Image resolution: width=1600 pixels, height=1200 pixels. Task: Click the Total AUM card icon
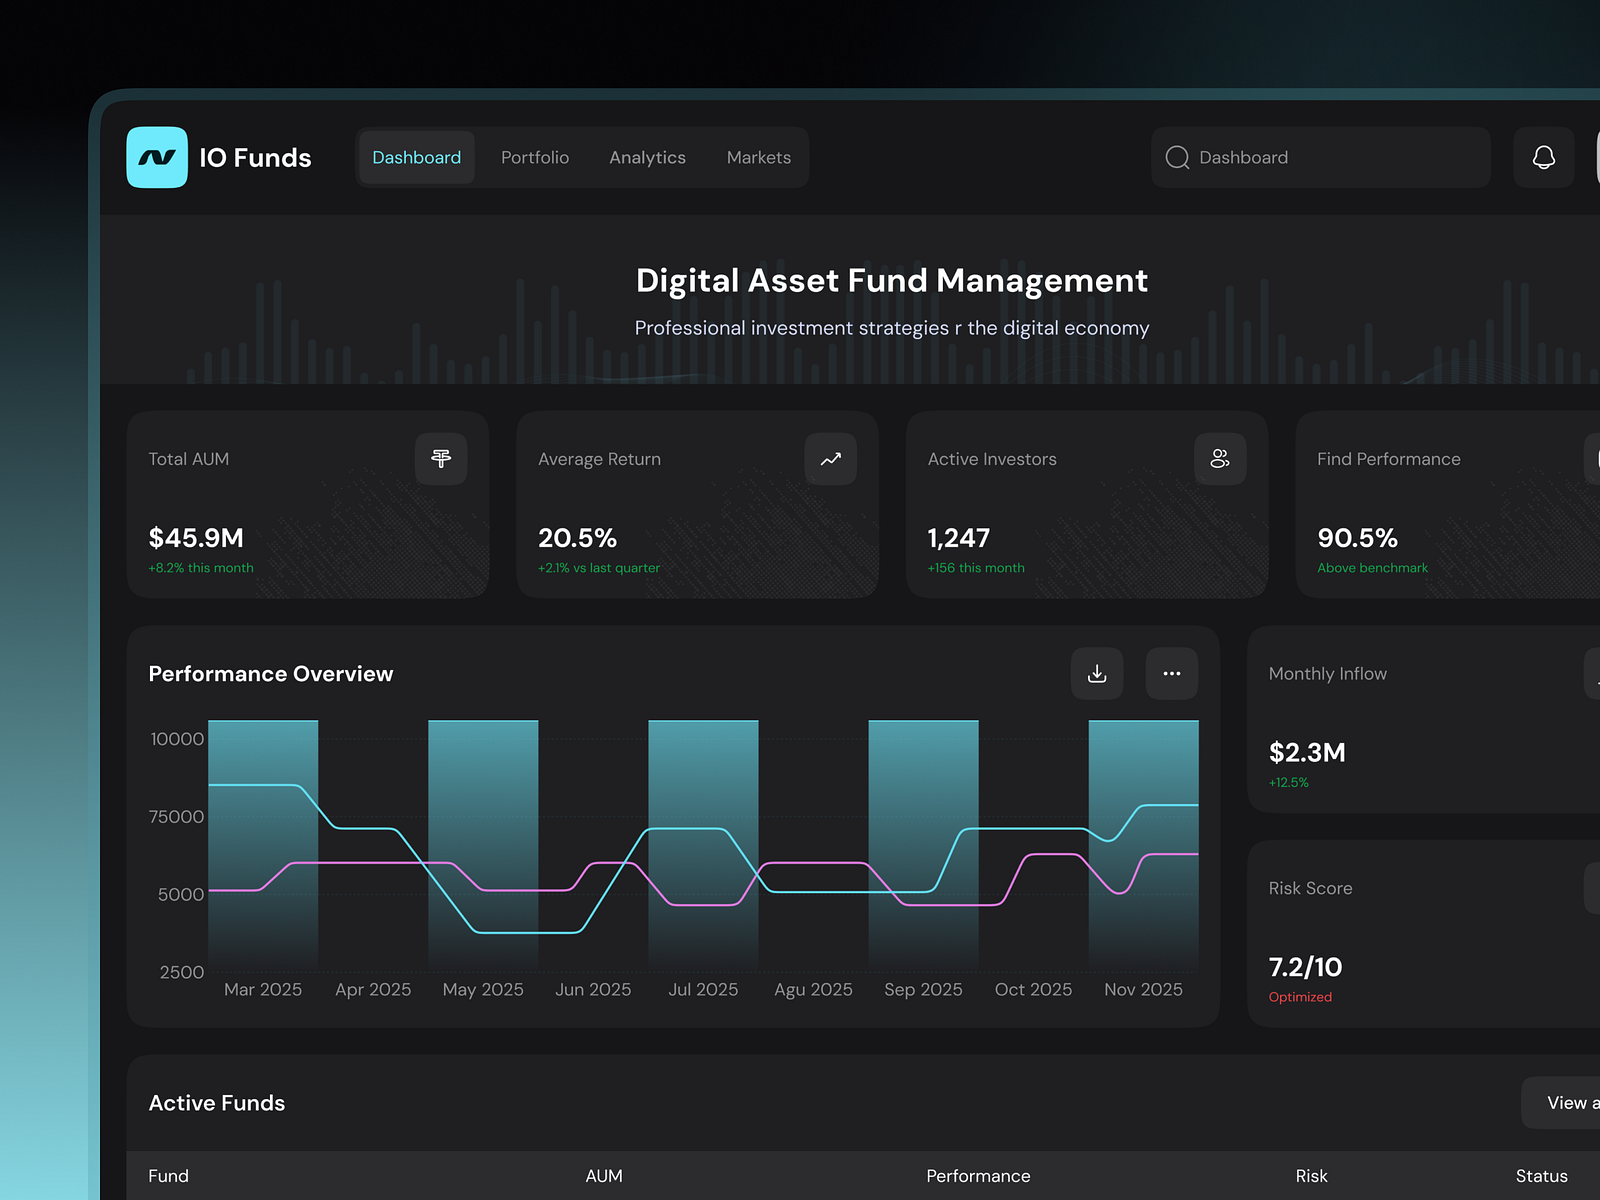(x=440, y=459)
